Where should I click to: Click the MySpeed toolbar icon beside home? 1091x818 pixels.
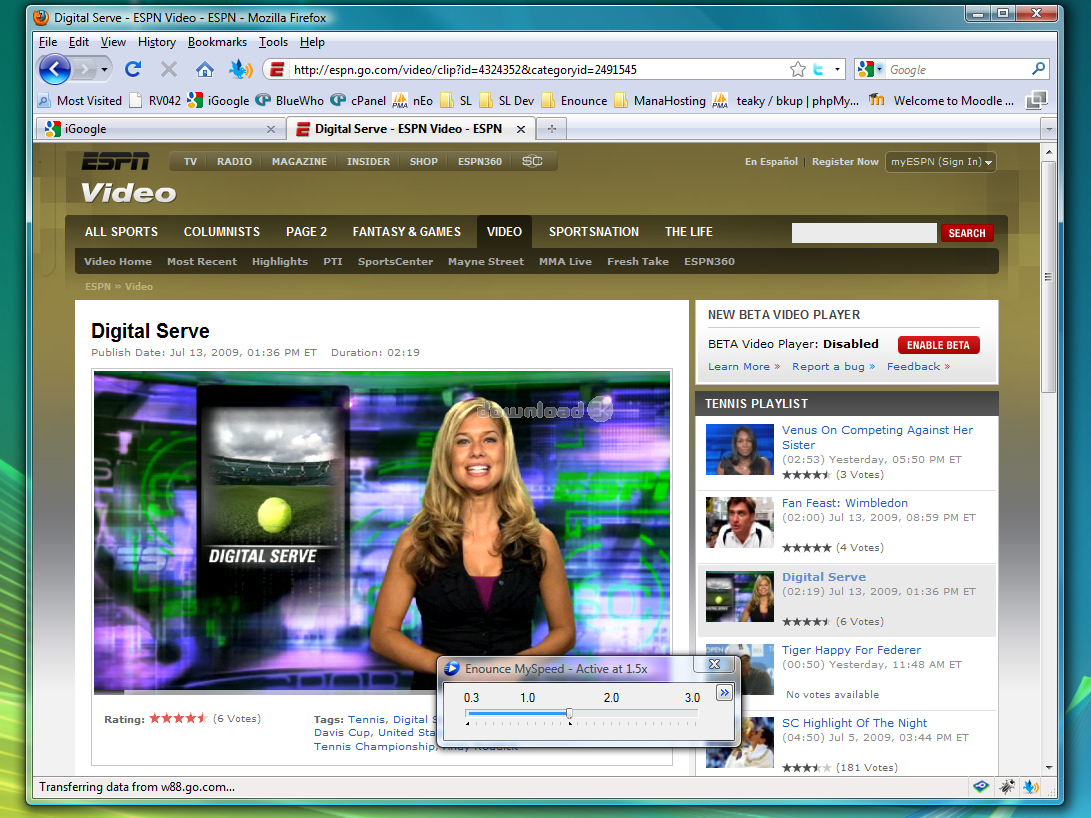click(x=241, y=69)
